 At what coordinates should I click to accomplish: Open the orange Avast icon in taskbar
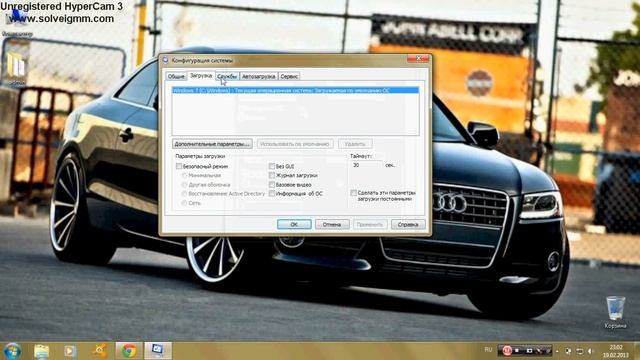click(x=99, y=351)
